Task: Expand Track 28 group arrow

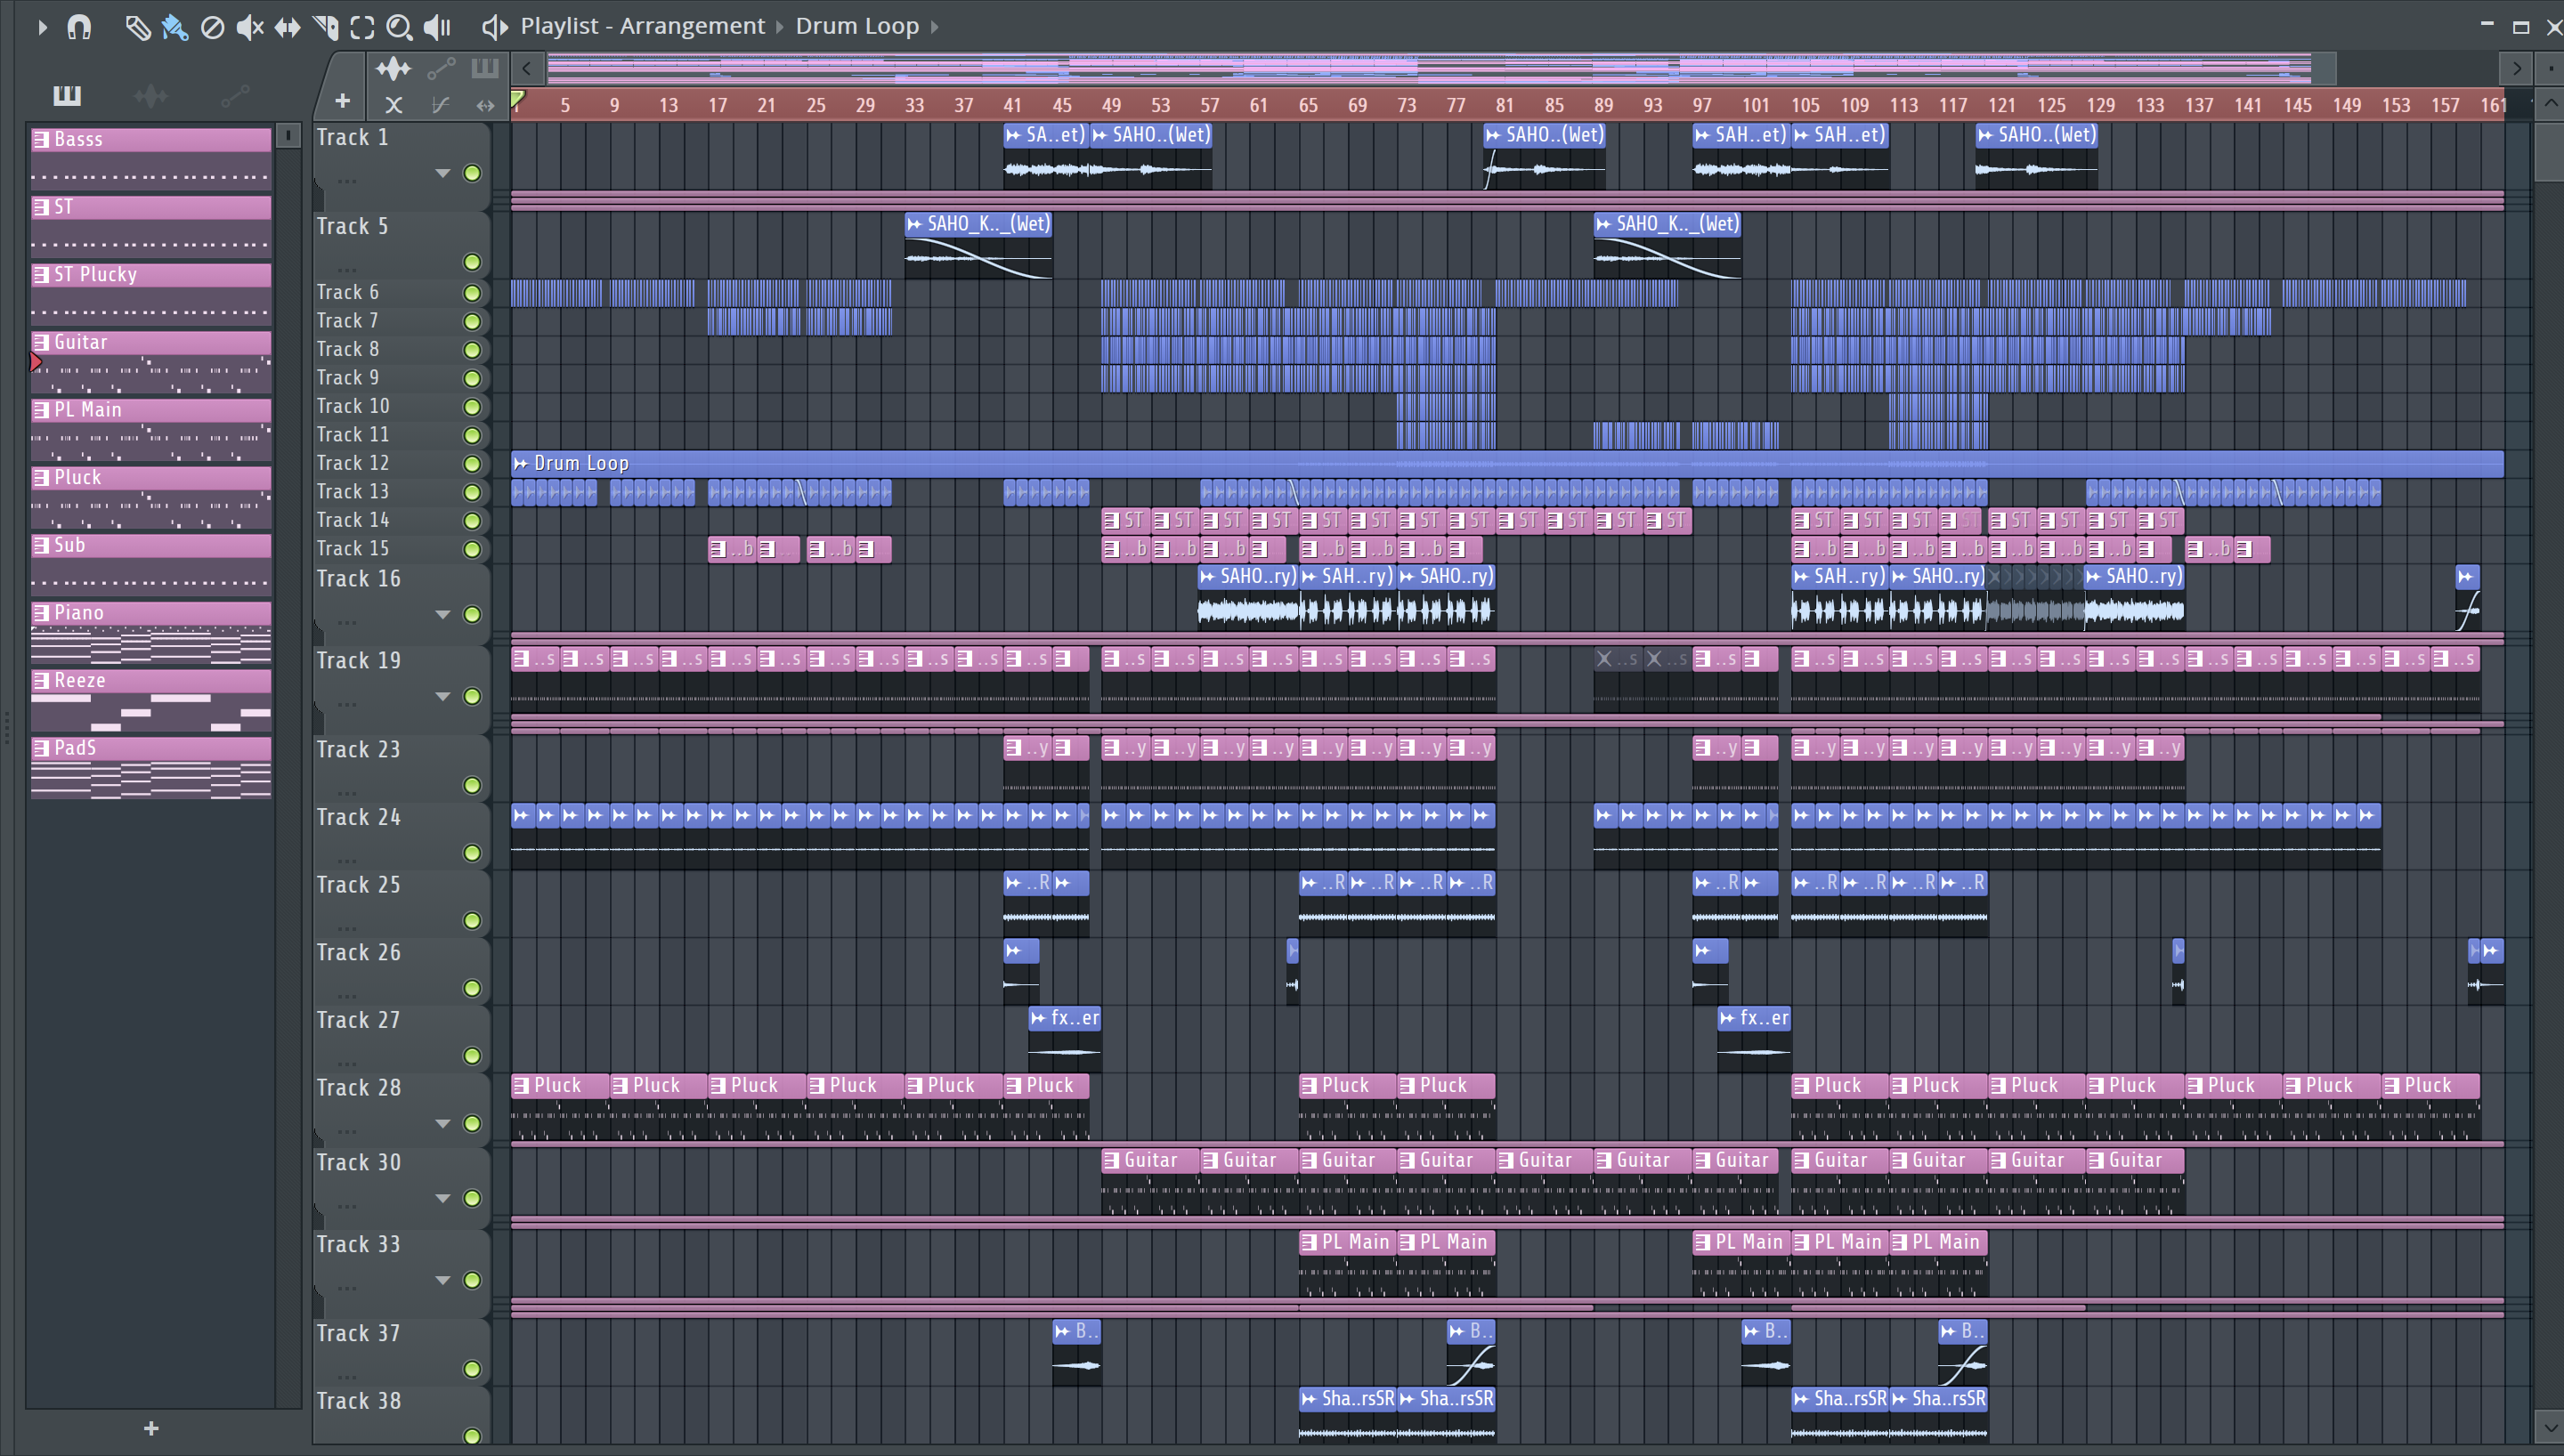Action: pyautogui.click(x=442, y=1123)
